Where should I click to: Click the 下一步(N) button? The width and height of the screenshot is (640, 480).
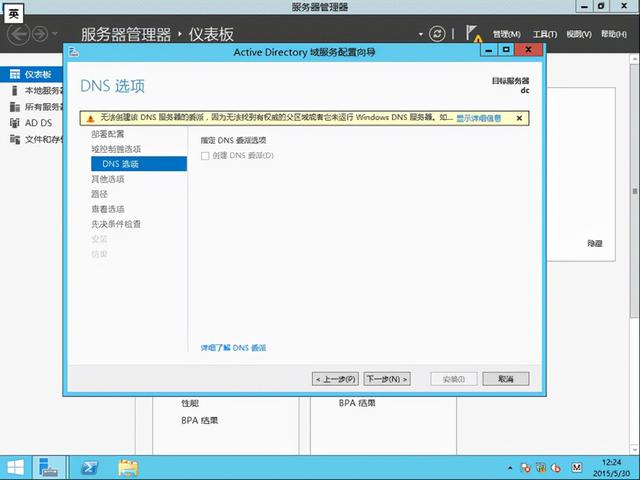pyautogui.click(x=387, y=379)
